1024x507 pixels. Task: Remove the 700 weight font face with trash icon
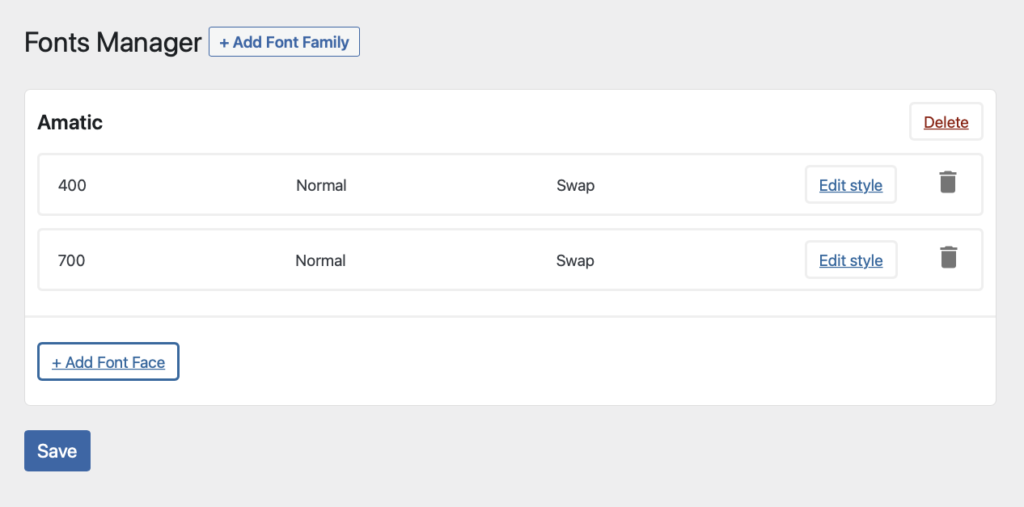(948, 257)
